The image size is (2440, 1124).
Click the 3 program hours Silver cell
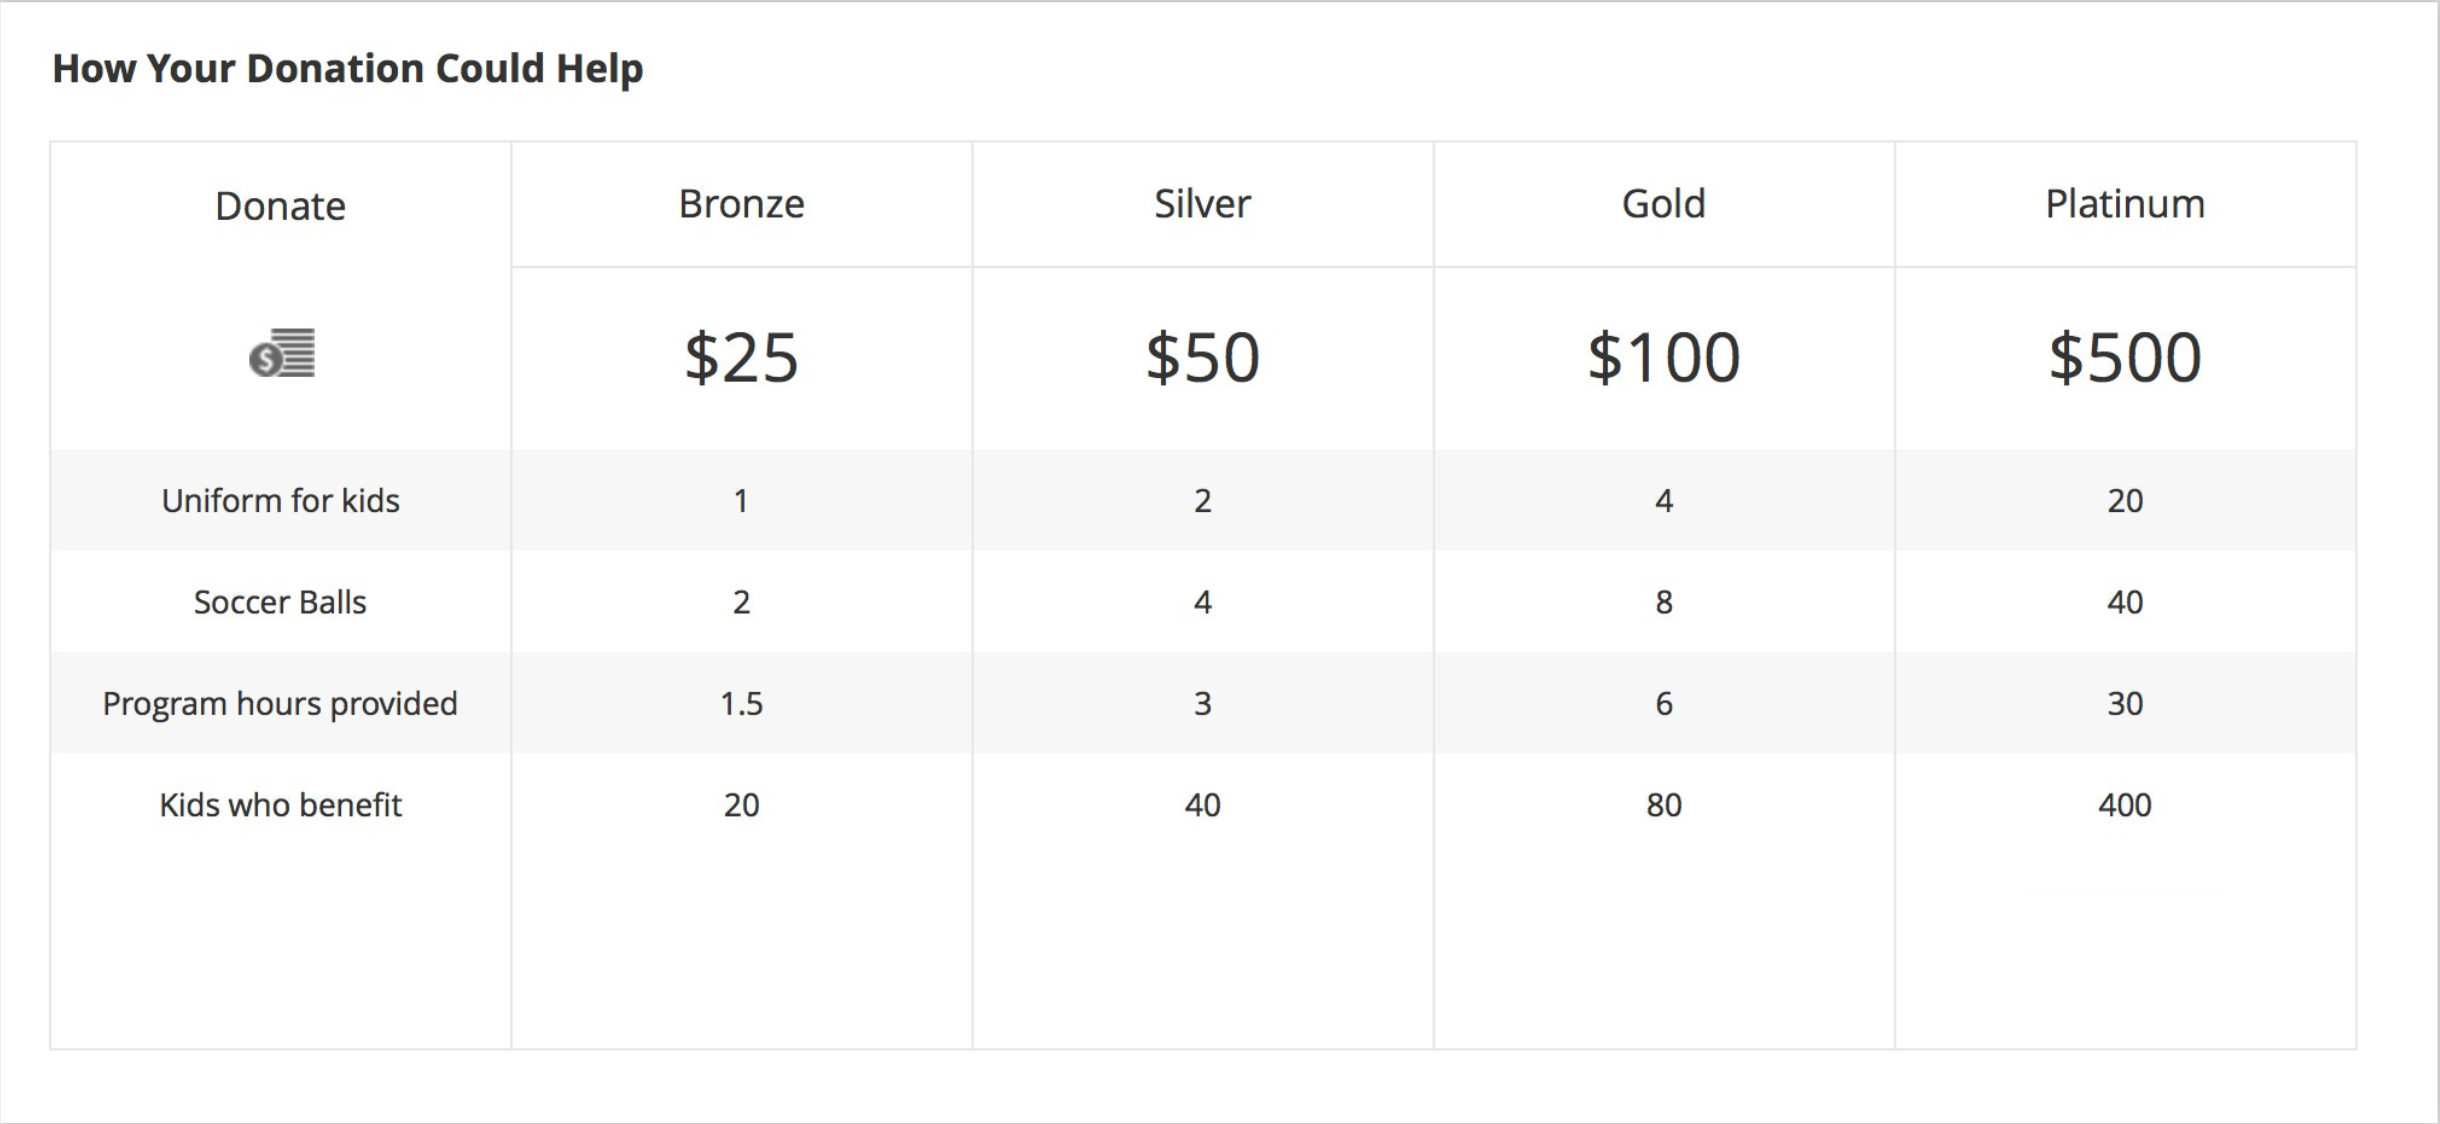(1202, 704)
